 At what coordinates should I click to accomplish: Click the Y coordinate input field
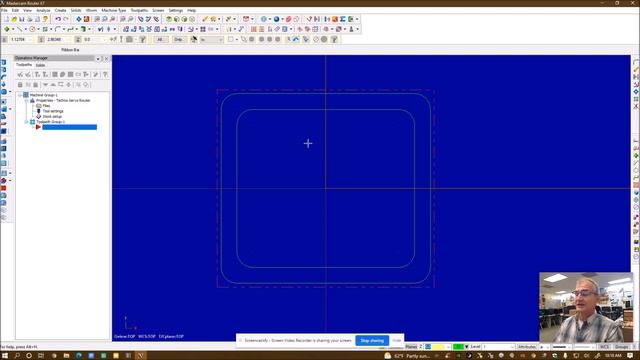(58, 40)
